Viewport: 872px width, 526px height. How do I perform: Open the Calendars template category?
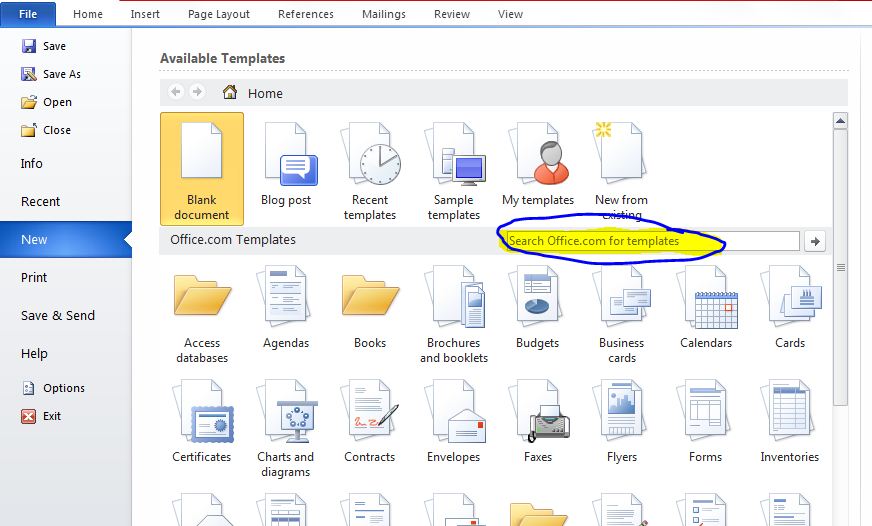706,307
